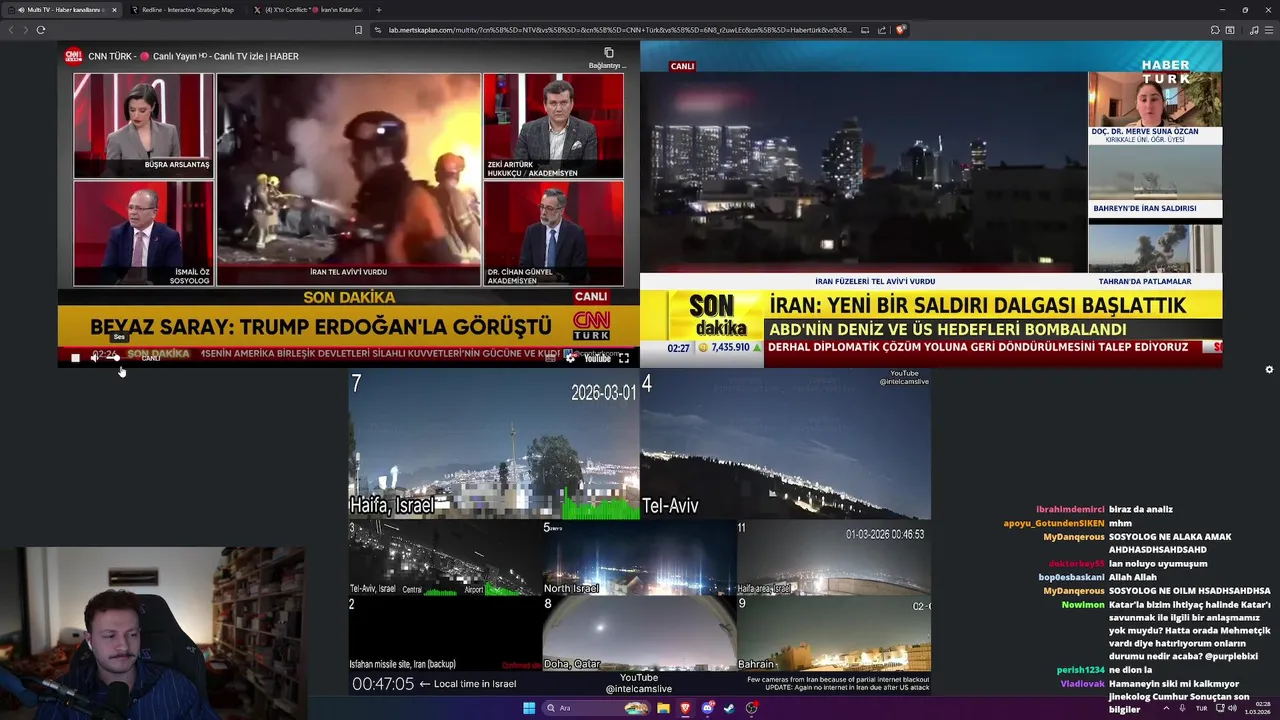Open system volume from tray speaker icon

pos(1233,708)
